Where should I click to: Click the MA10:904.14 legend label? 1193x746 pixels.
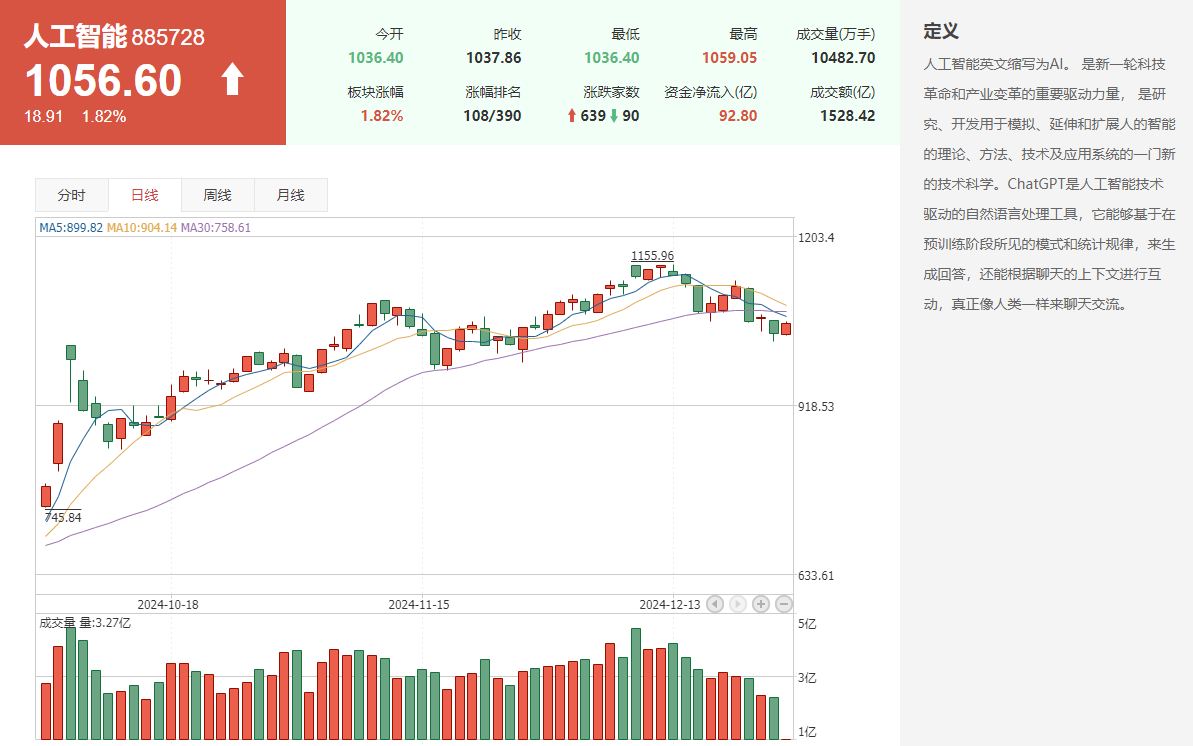pyautogui.click(x=142, y=227)
